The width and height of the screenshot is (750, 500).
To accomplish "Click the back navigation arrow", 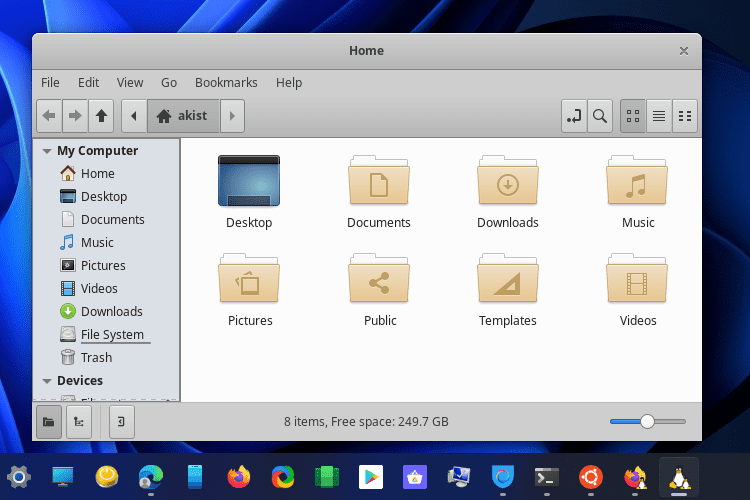I will pos(49,116).
